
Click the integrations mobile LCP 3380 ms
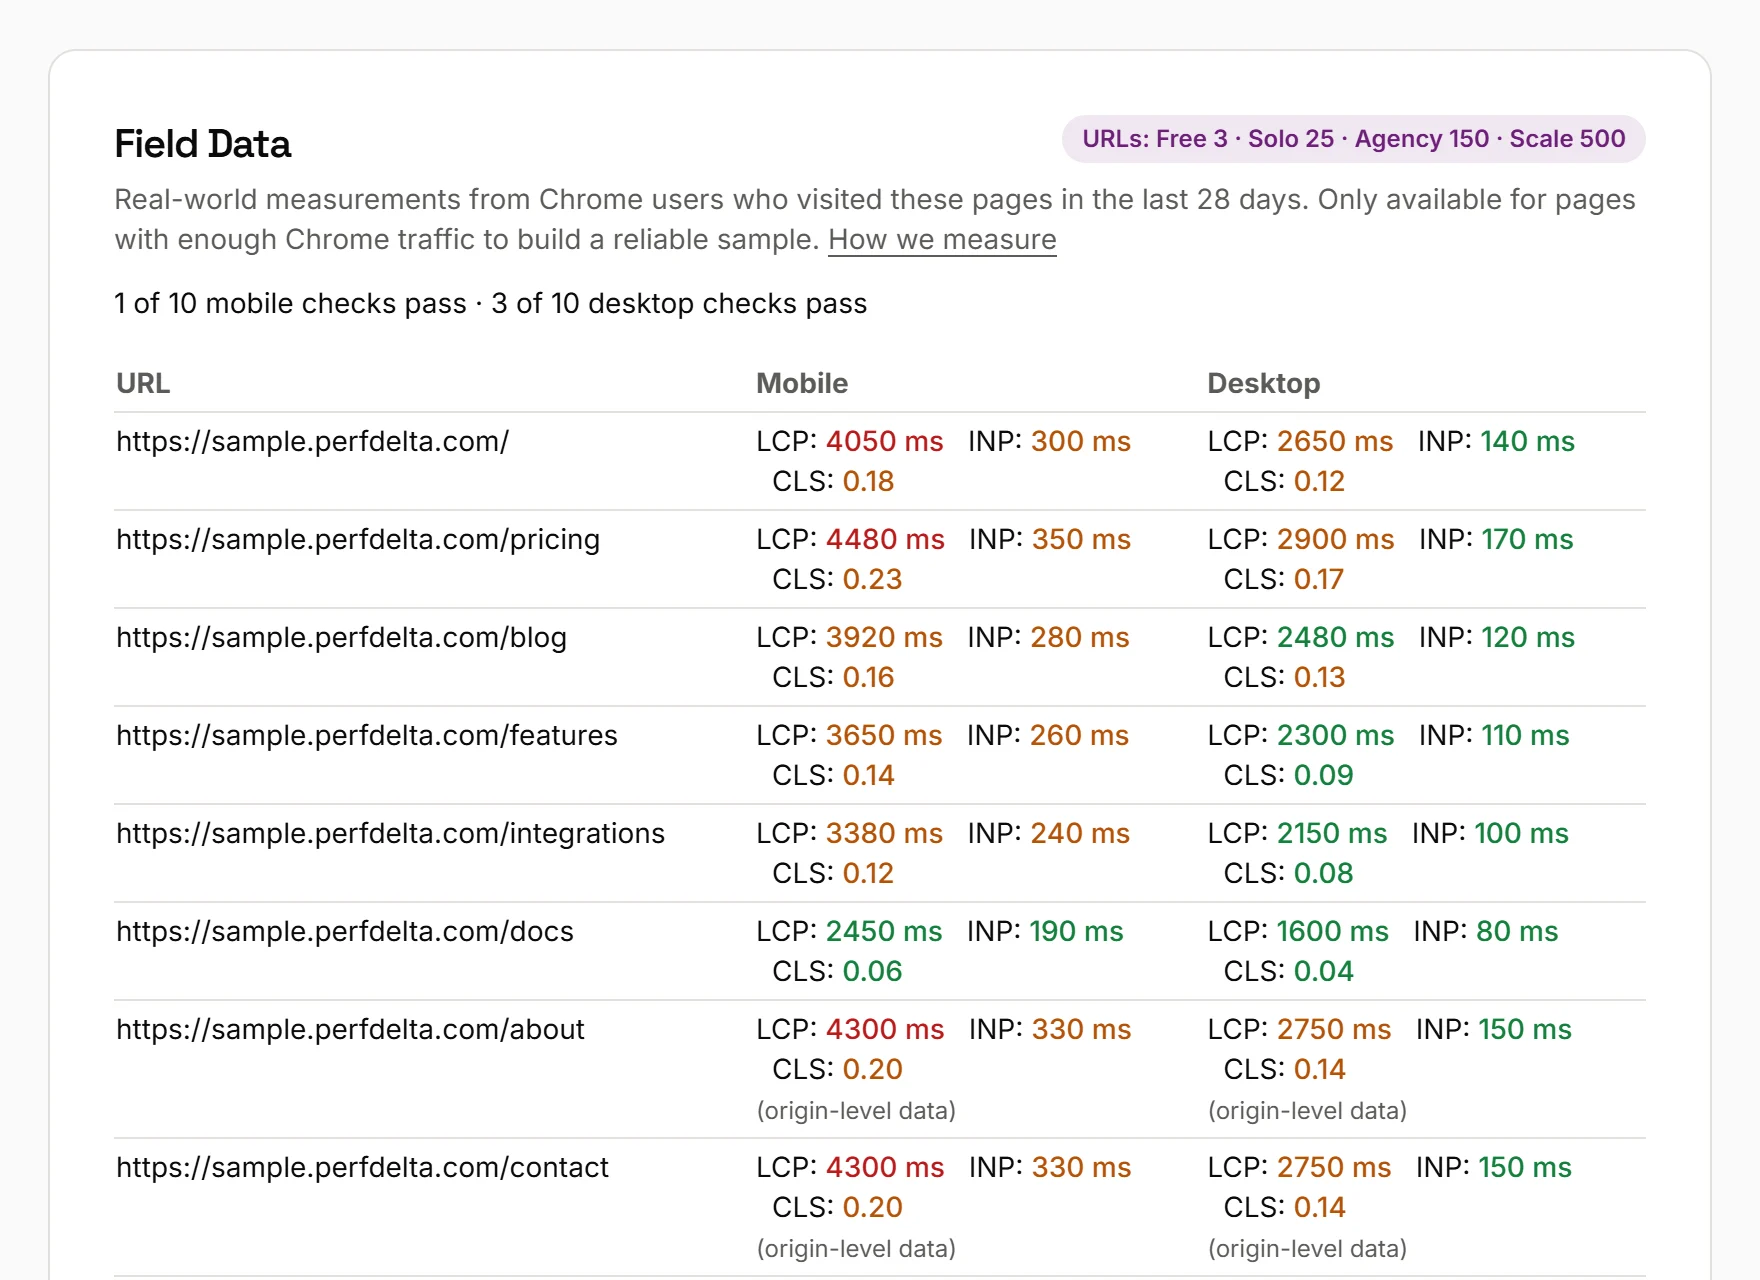click(x=885, y=834)
